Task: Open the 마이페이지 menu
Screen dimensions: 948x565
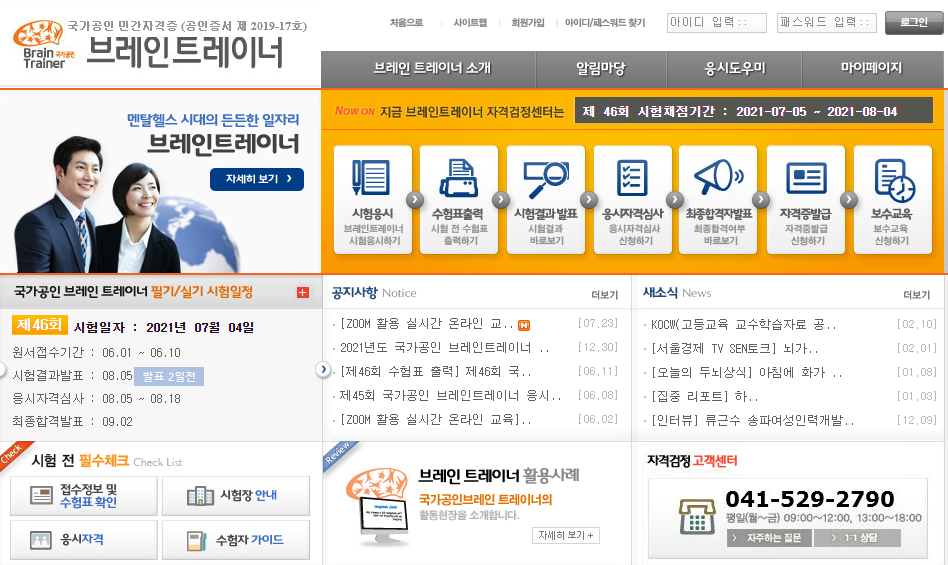Action: point(871,68)
